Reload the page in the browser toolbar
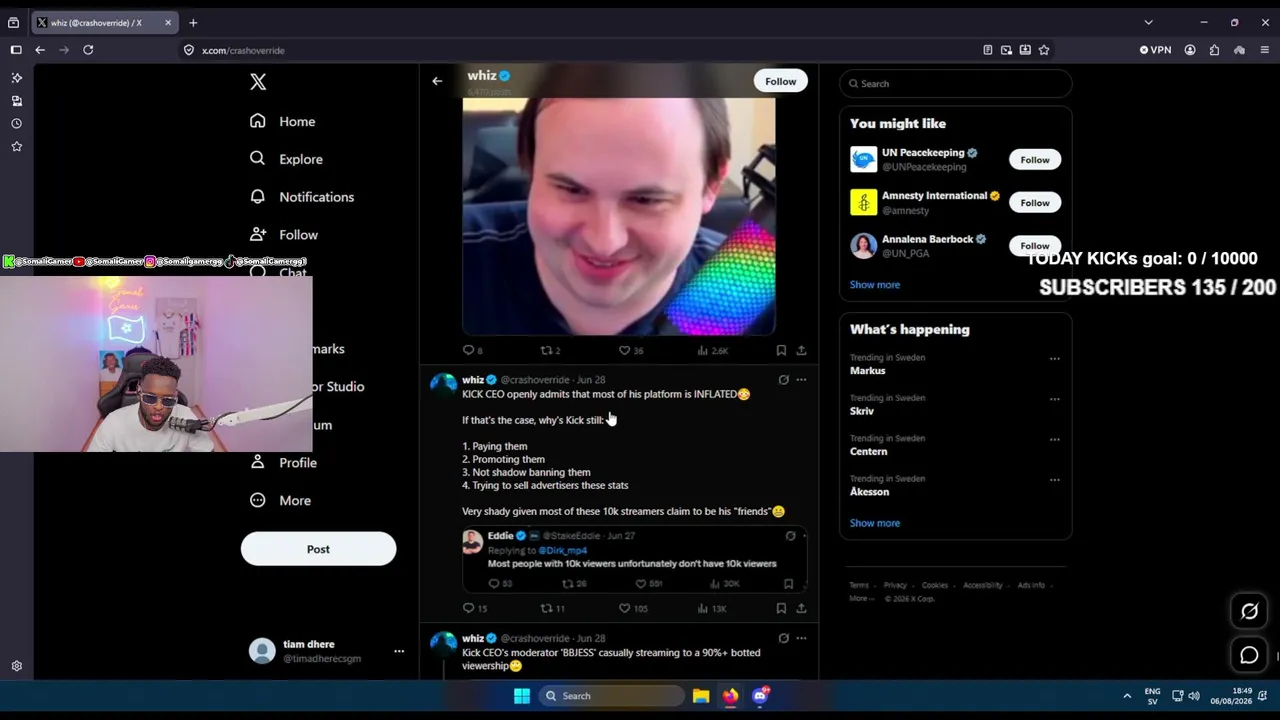Screen dimensions: 1280x720 click(x=88, y=50)
